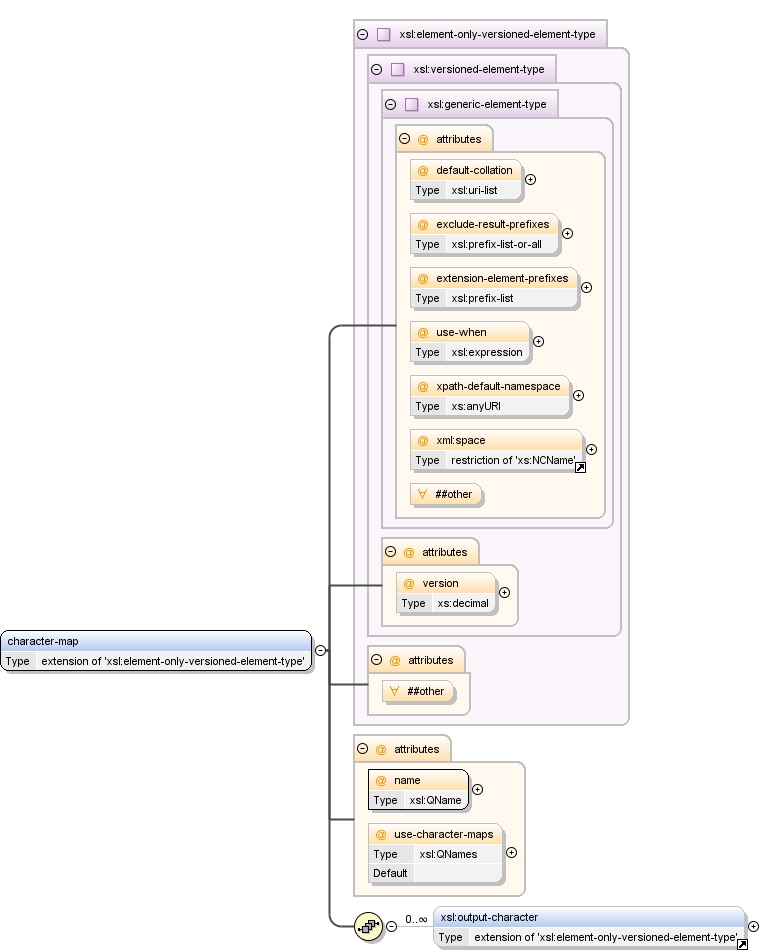This screenshot has height=952, width=766.
Task: Click the @ icon of version attribute
Action: point(409,583)
